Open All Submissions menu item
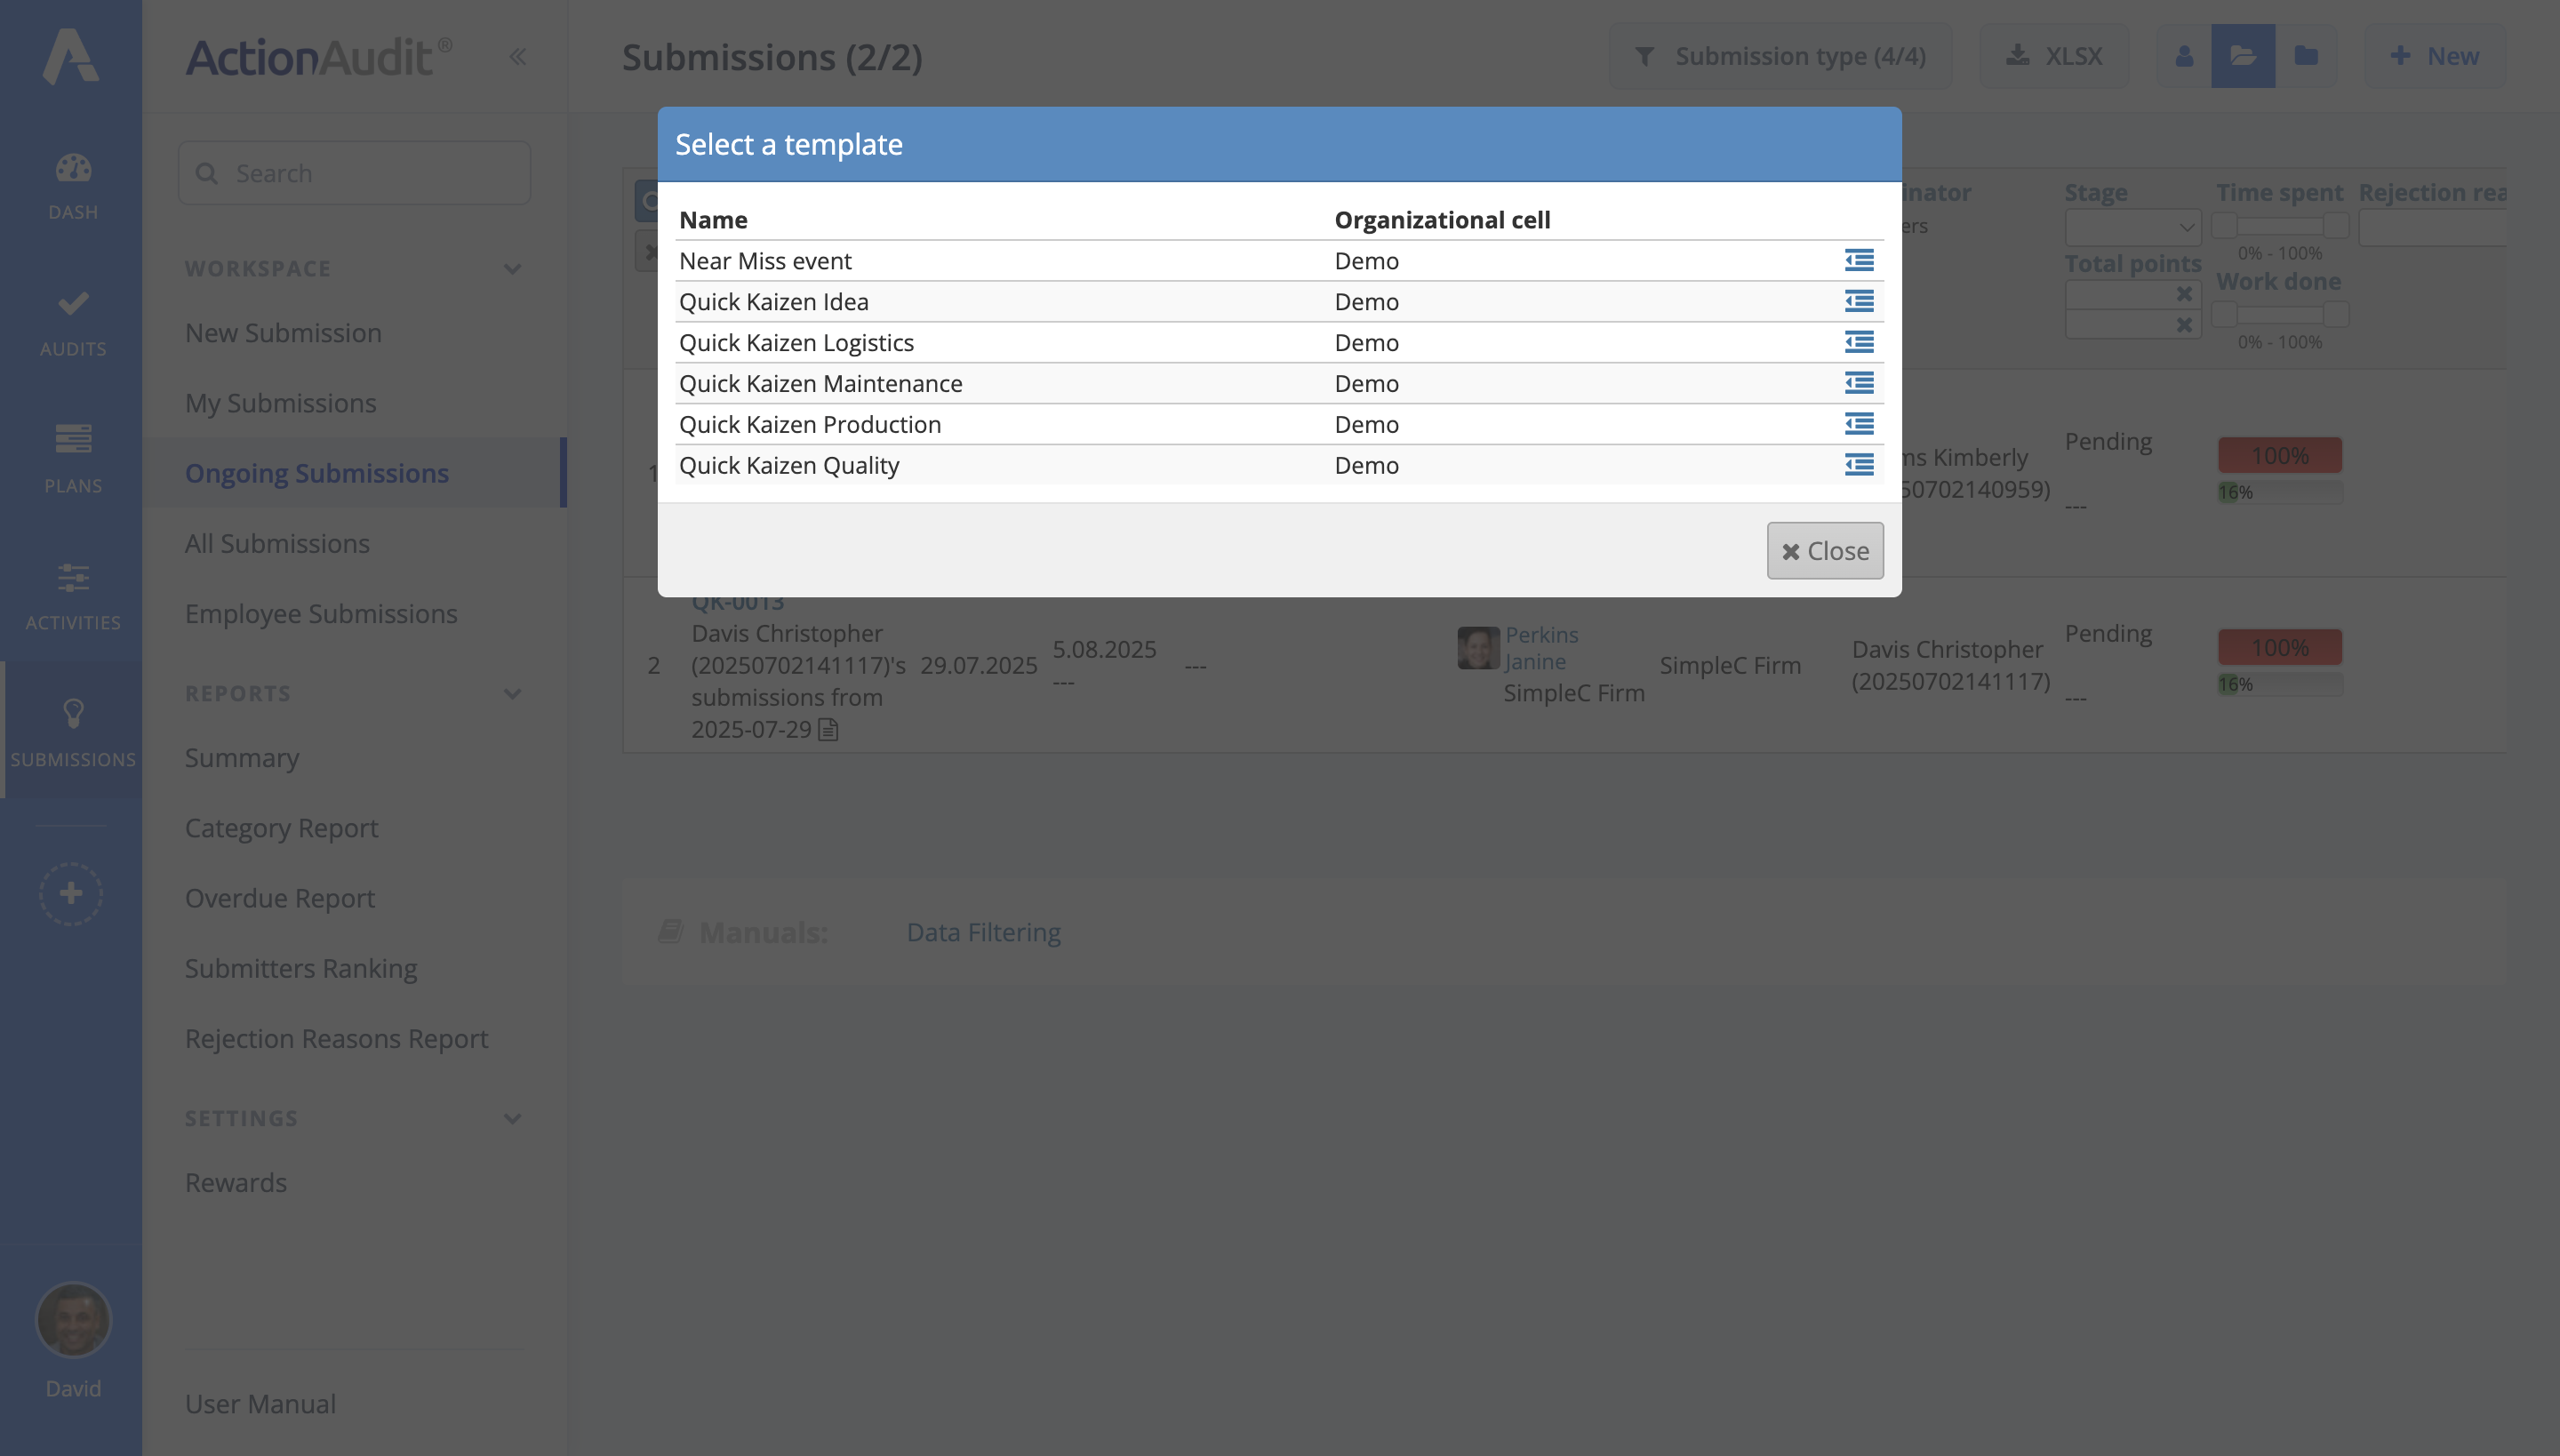This screenshot has height=1456, width=2560. [x=277, y=543]
